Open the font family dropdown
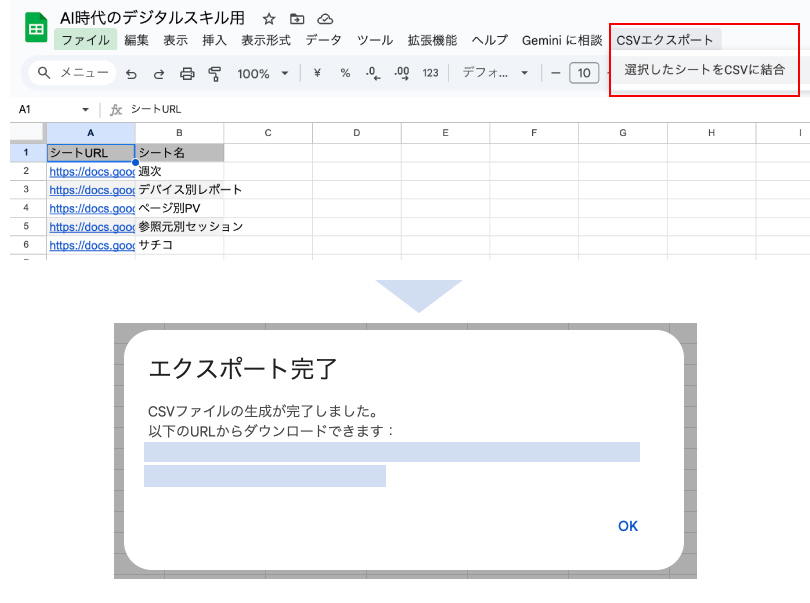810x603 pixels. click(495, 73)
